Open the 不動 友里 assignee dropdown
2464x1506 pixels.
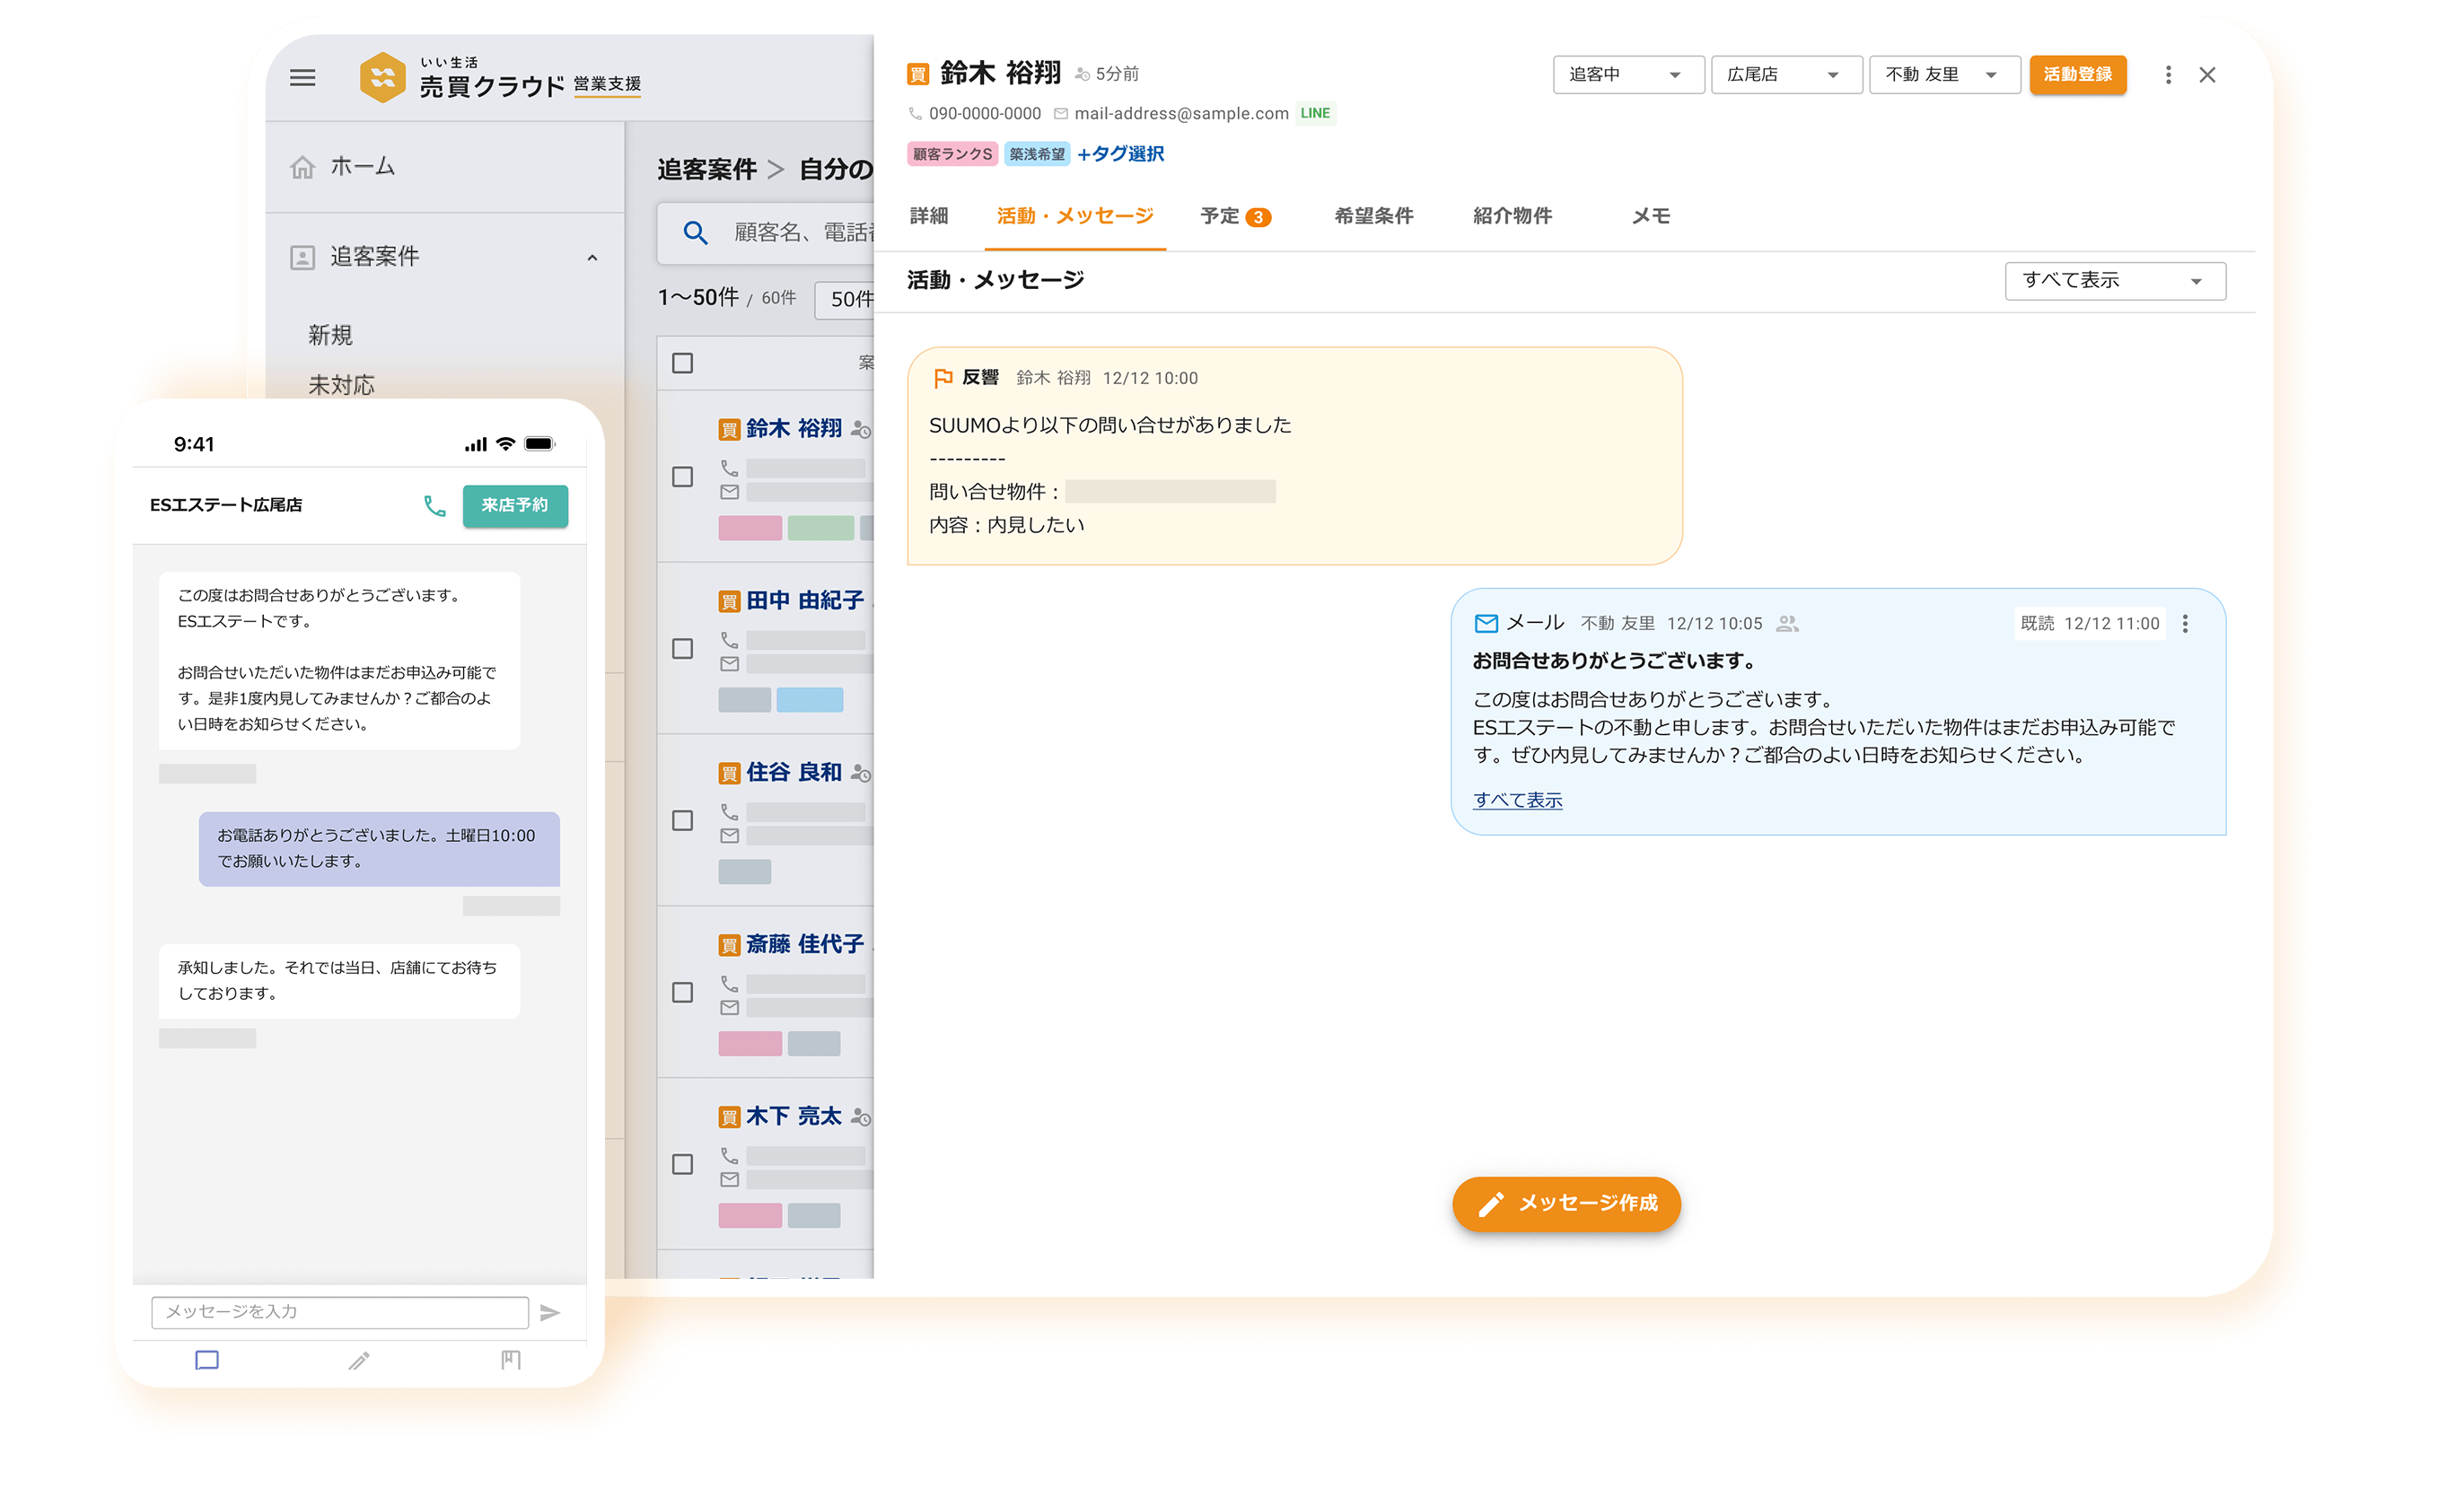tap(1944, 75)
